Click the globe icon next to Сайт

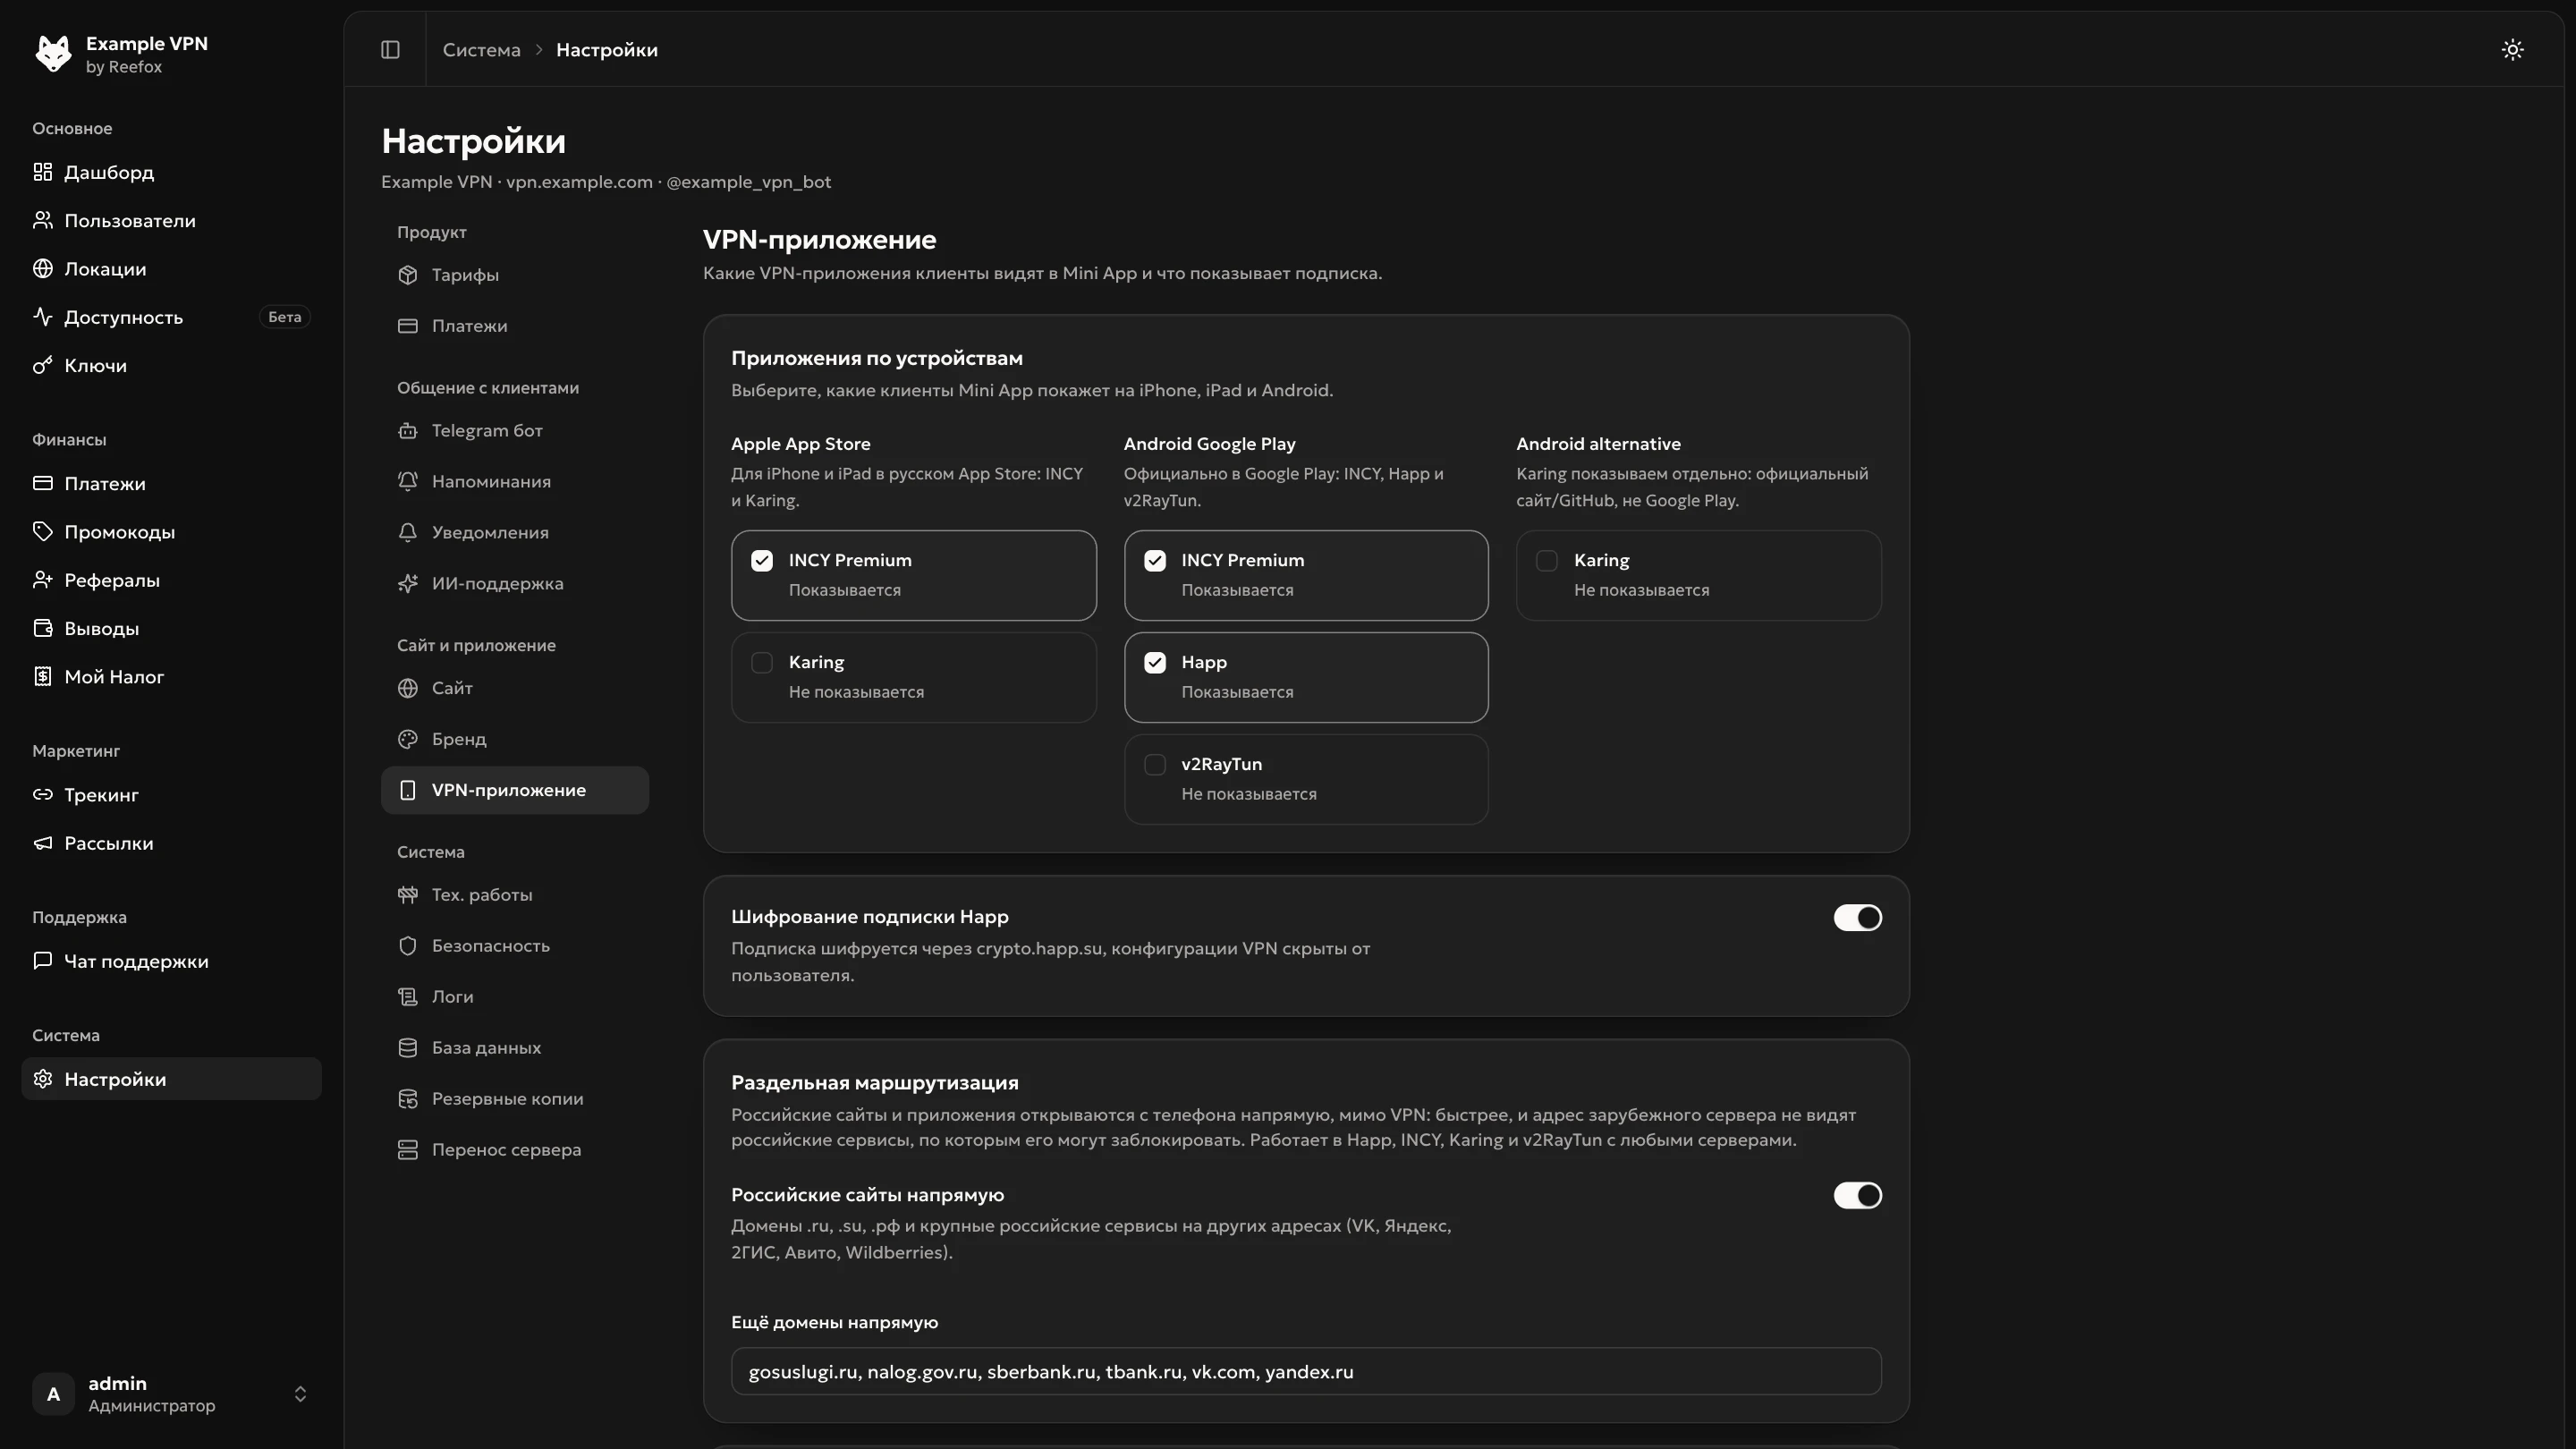click(x=407, y=688)
